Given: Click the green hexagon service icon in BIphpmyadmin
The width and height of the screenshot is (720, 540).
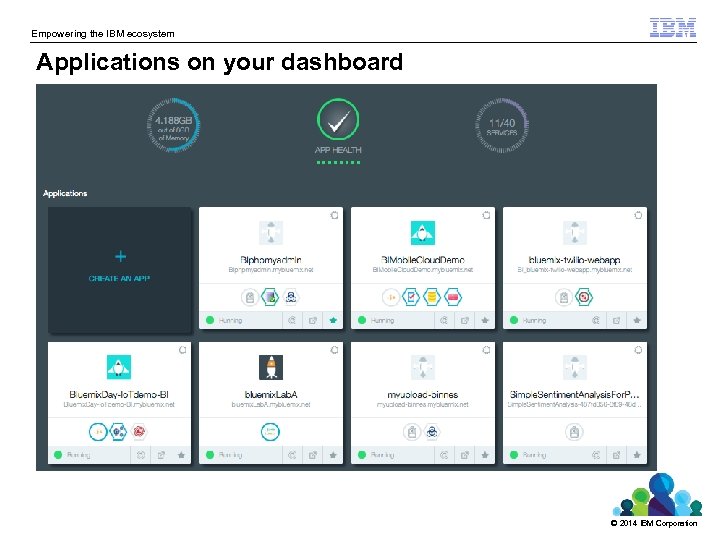Looking at the screenshot, I should pos(270,297).
